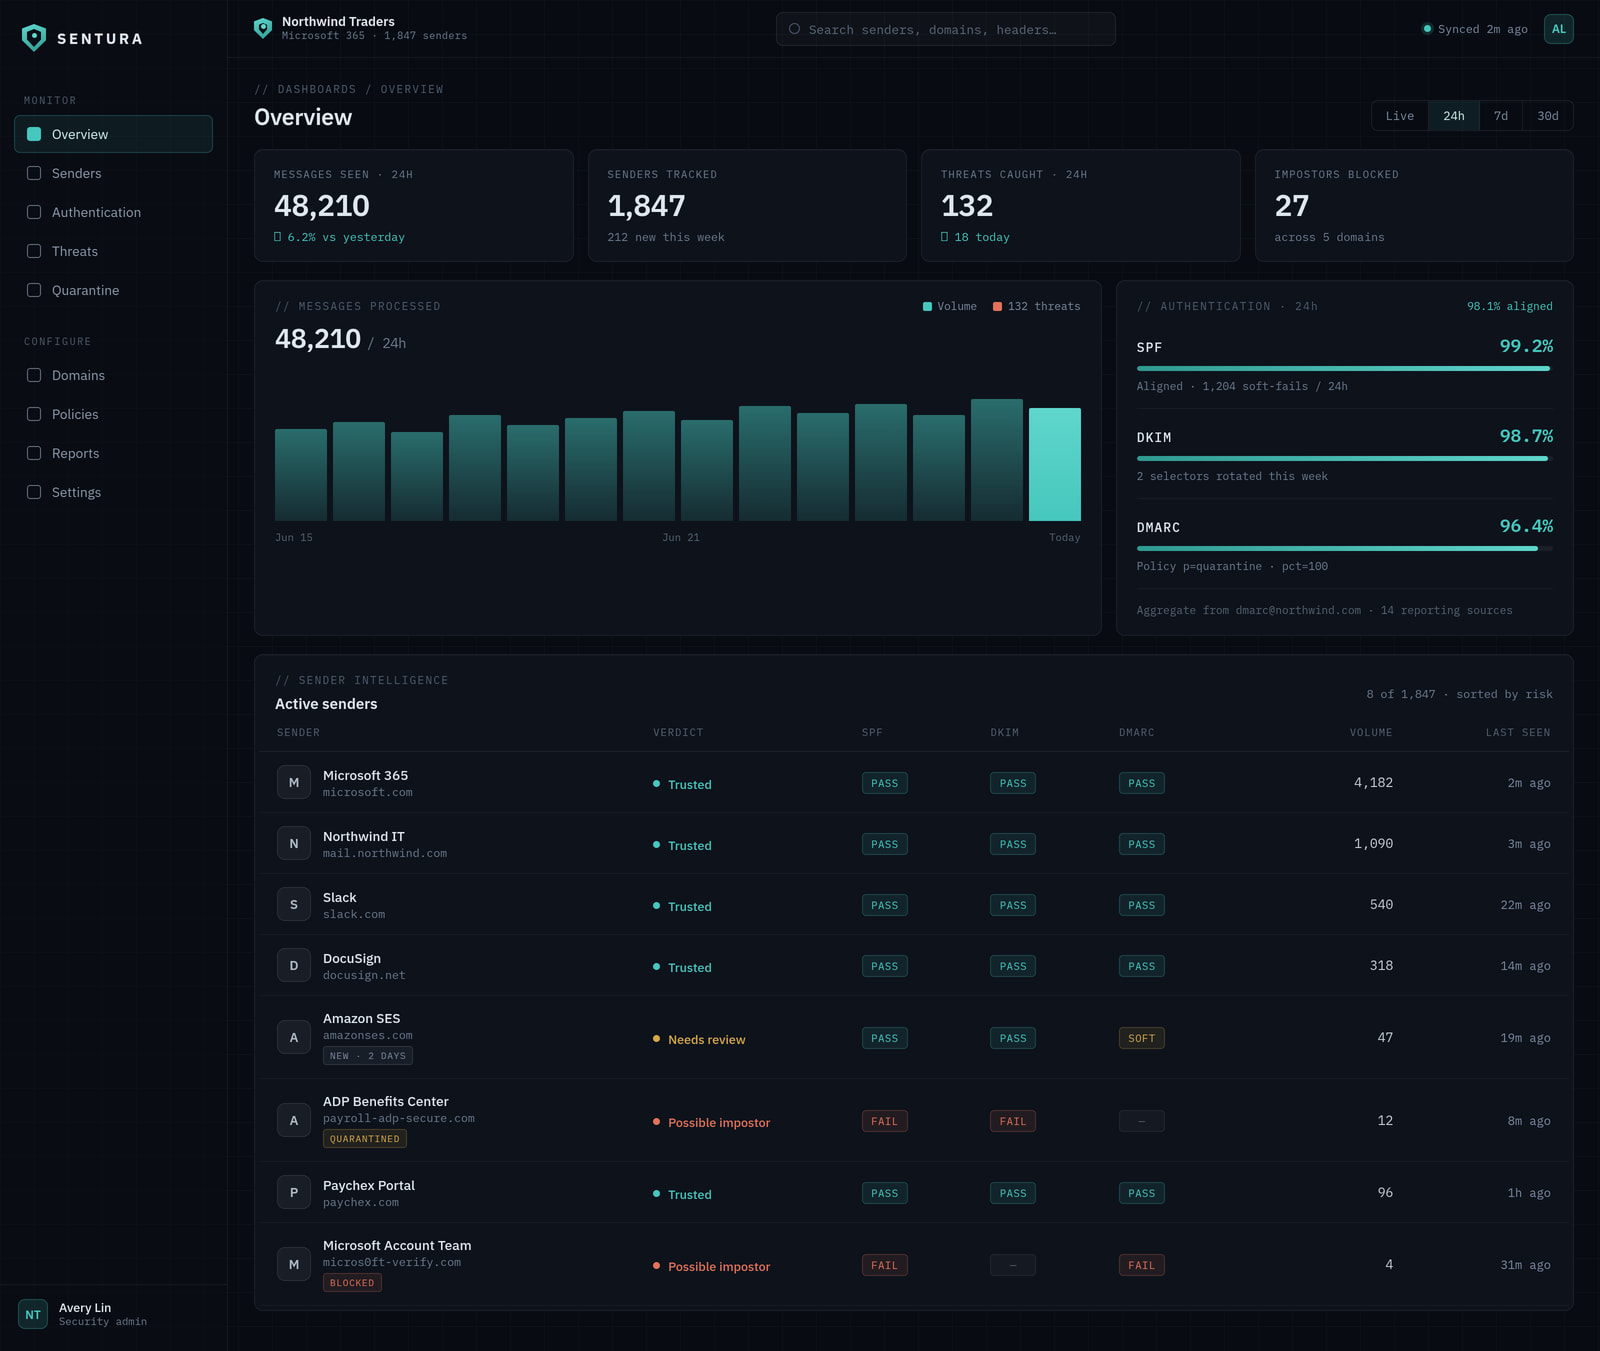Click the Quarantine sidebar icon
Viewport: 1600px width, 1351px height.
coord(34,290)
